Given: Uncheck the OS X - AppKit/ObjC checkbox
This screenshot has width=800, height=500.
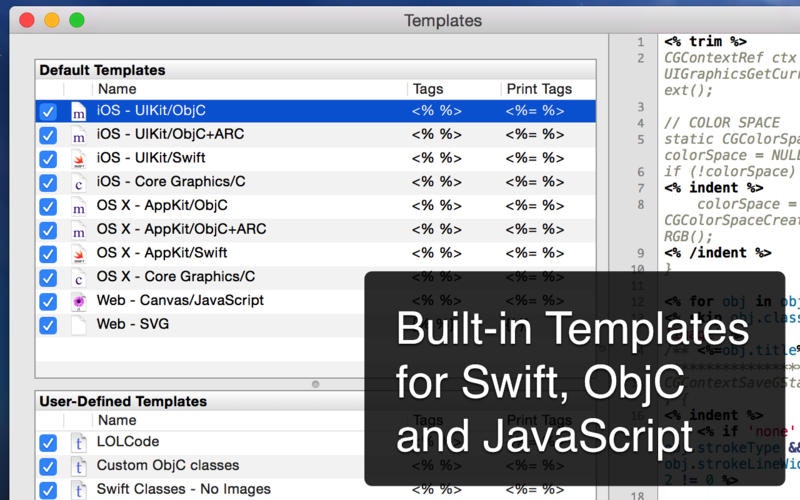Looking at the screenshot, I should (48, 206).
